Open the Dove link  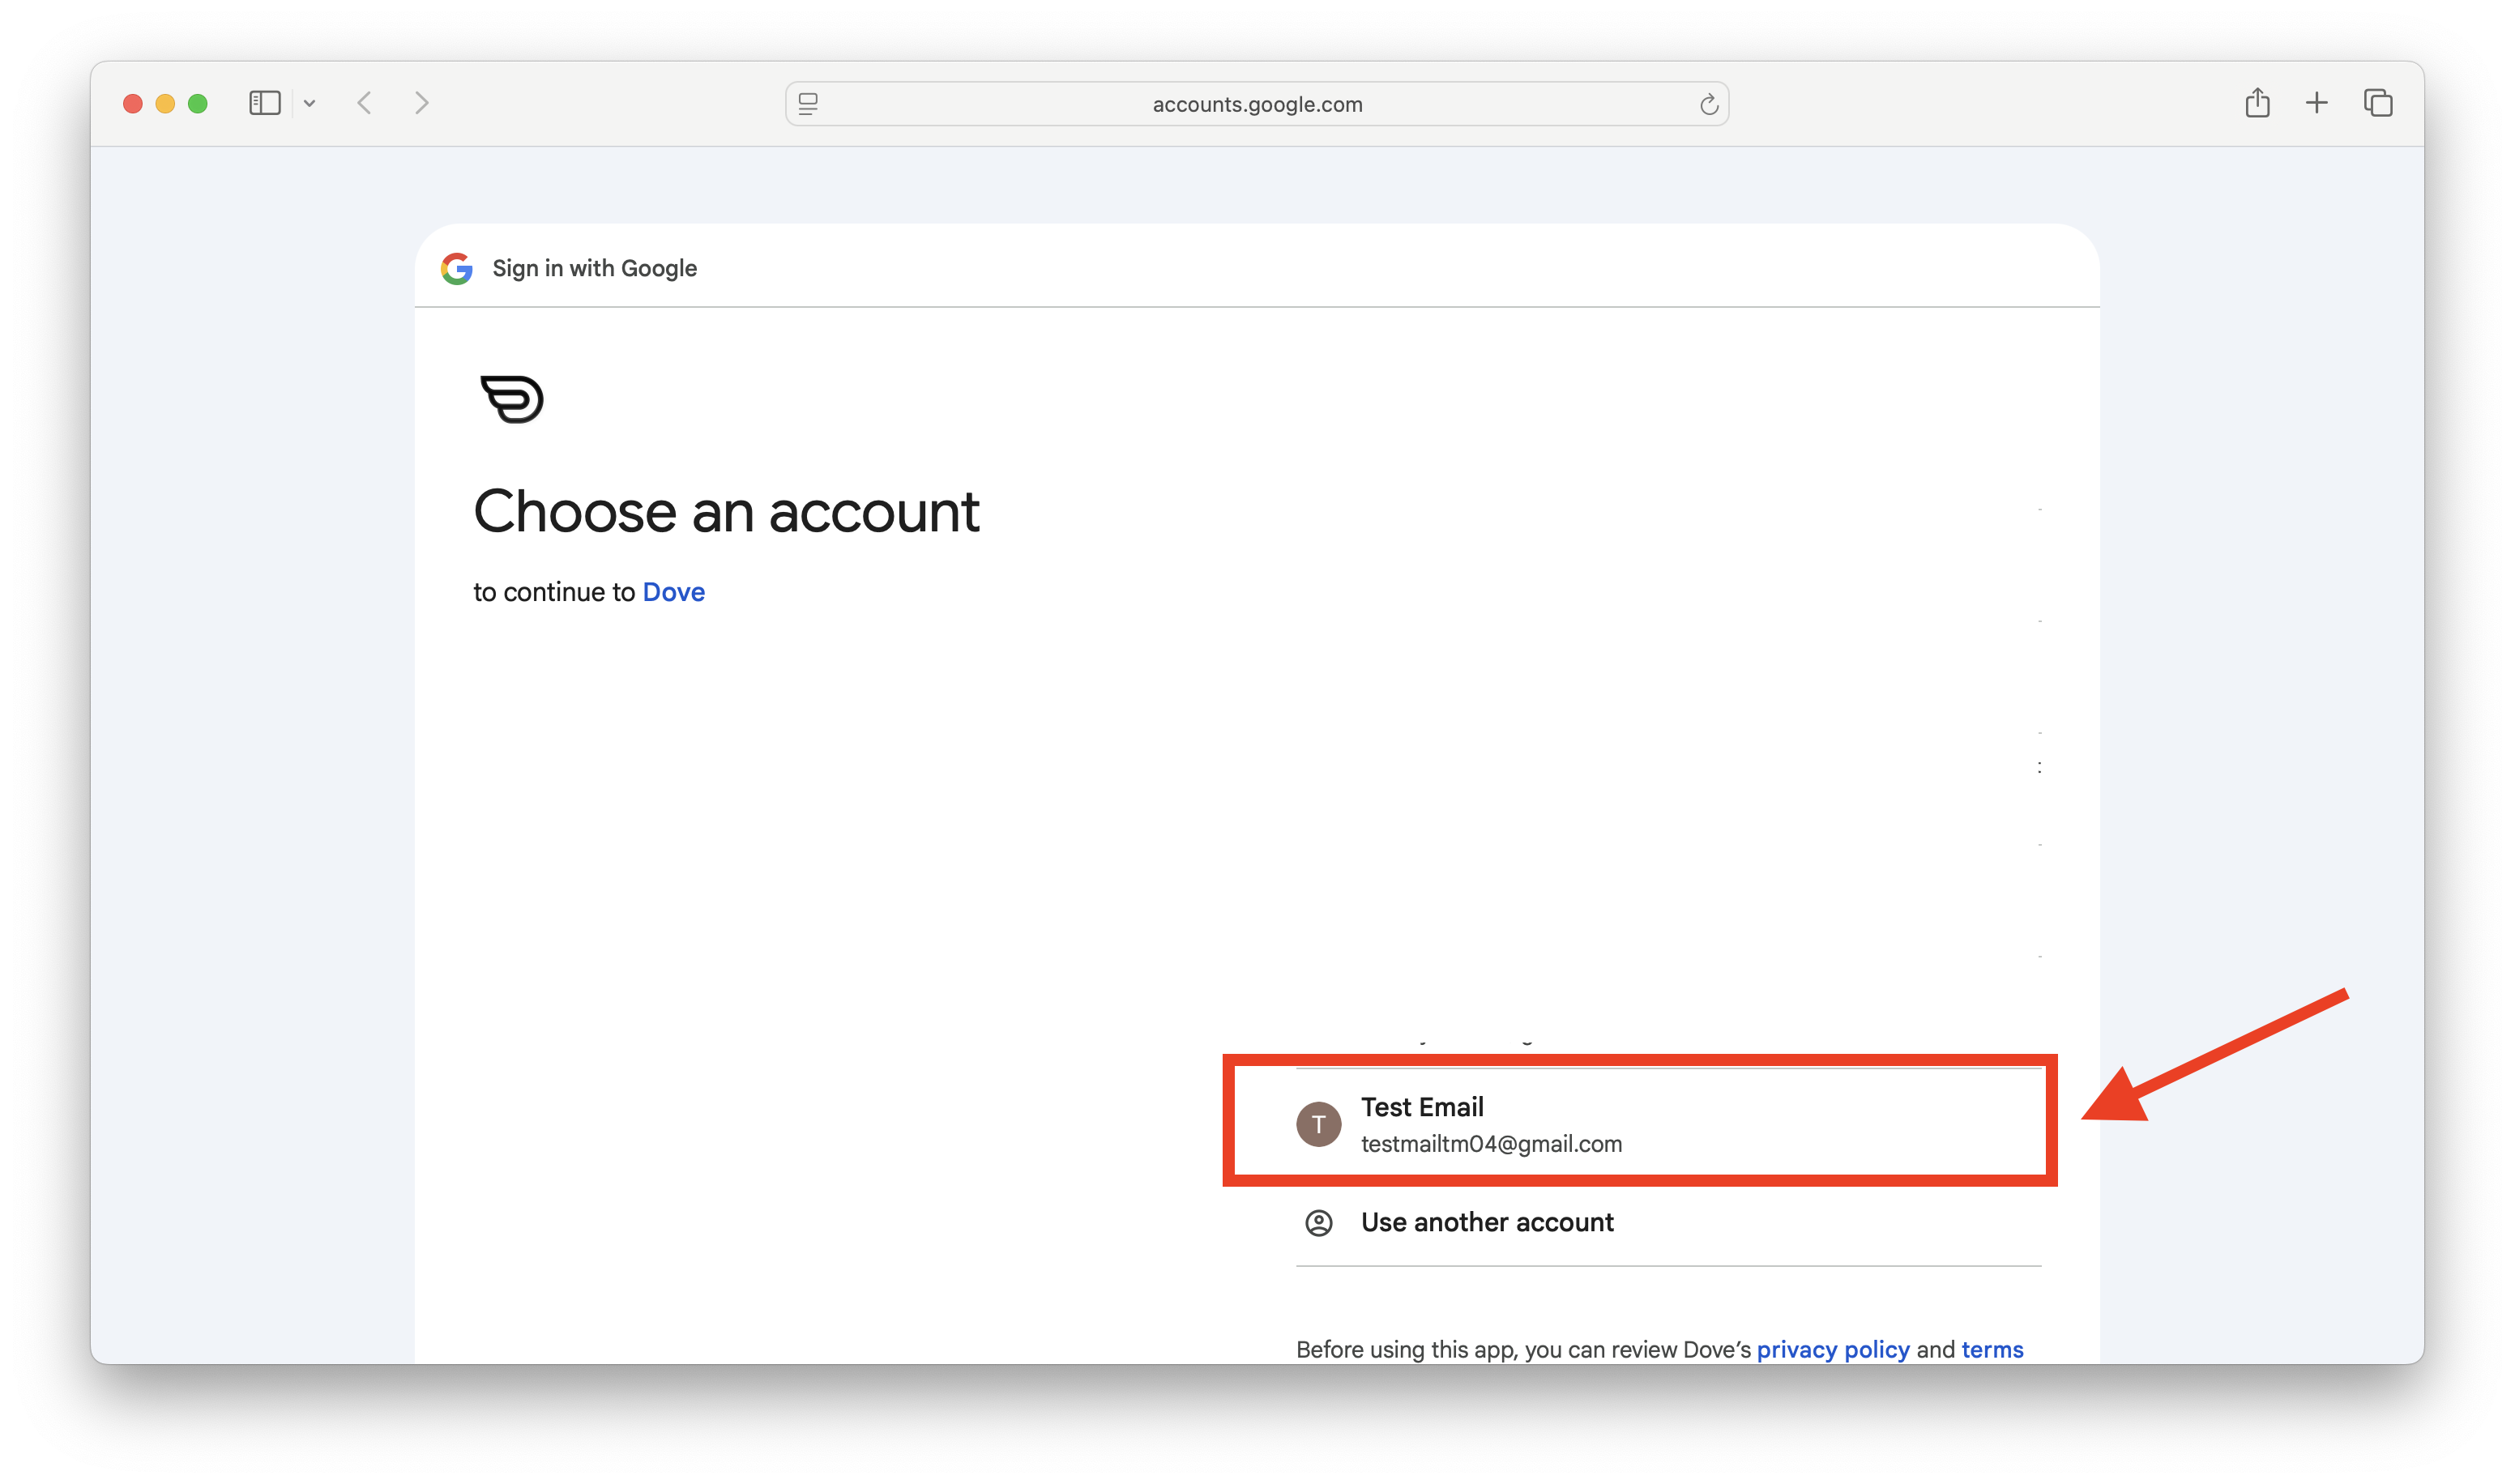coord(673,592)
